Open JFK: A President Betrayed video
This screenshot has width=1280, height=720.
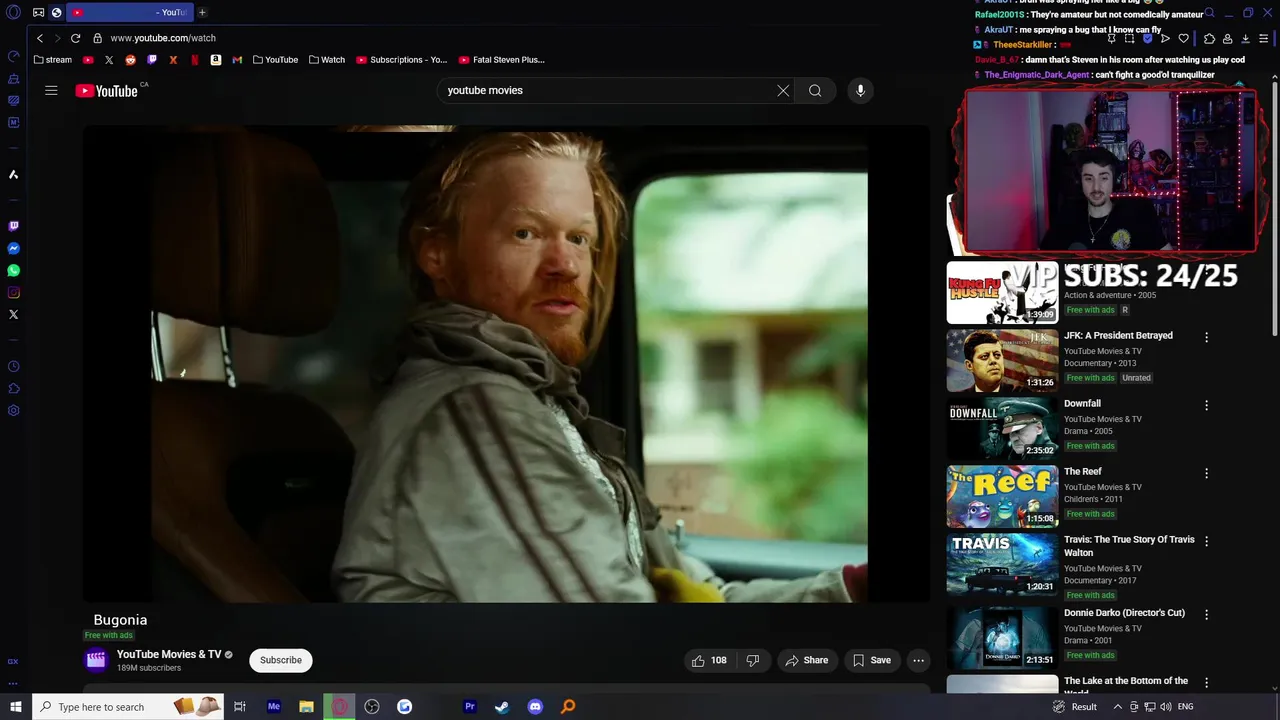(x=1118, y=336)
